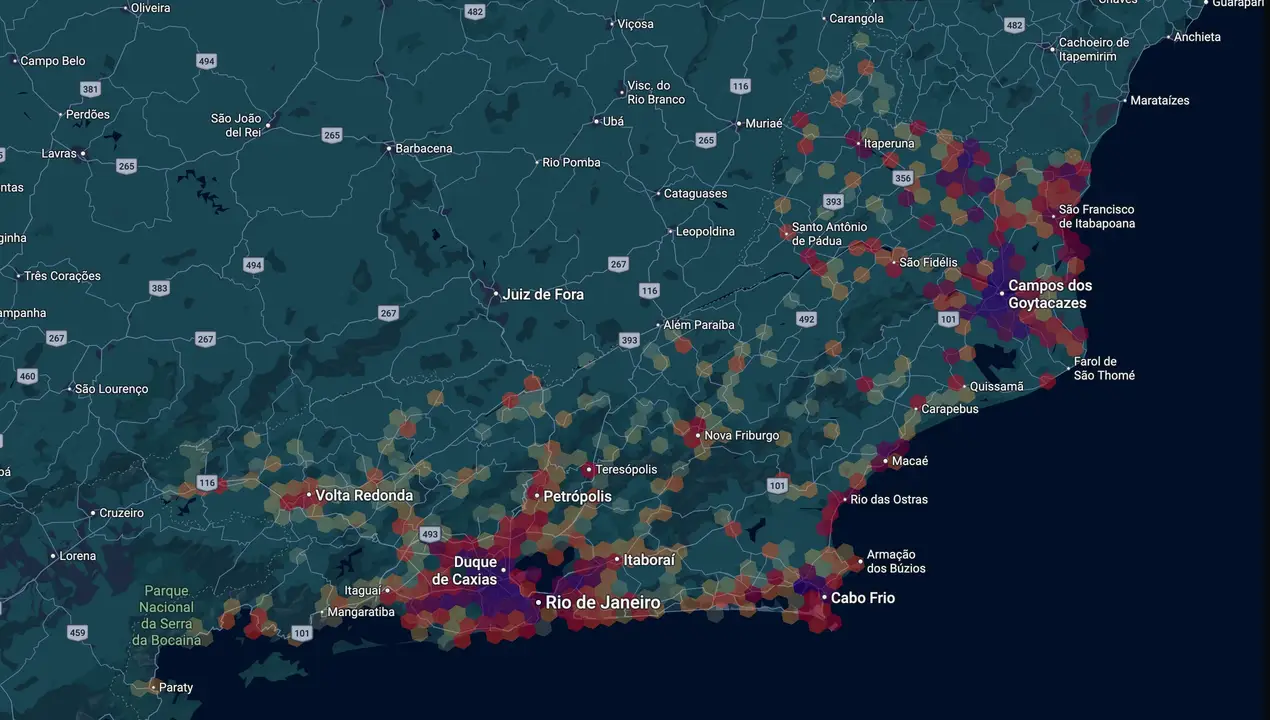Click the Duque de Caxias label
Image resolution: width=1270 pixels, height=720 pixels.
(x=464, y=571)
